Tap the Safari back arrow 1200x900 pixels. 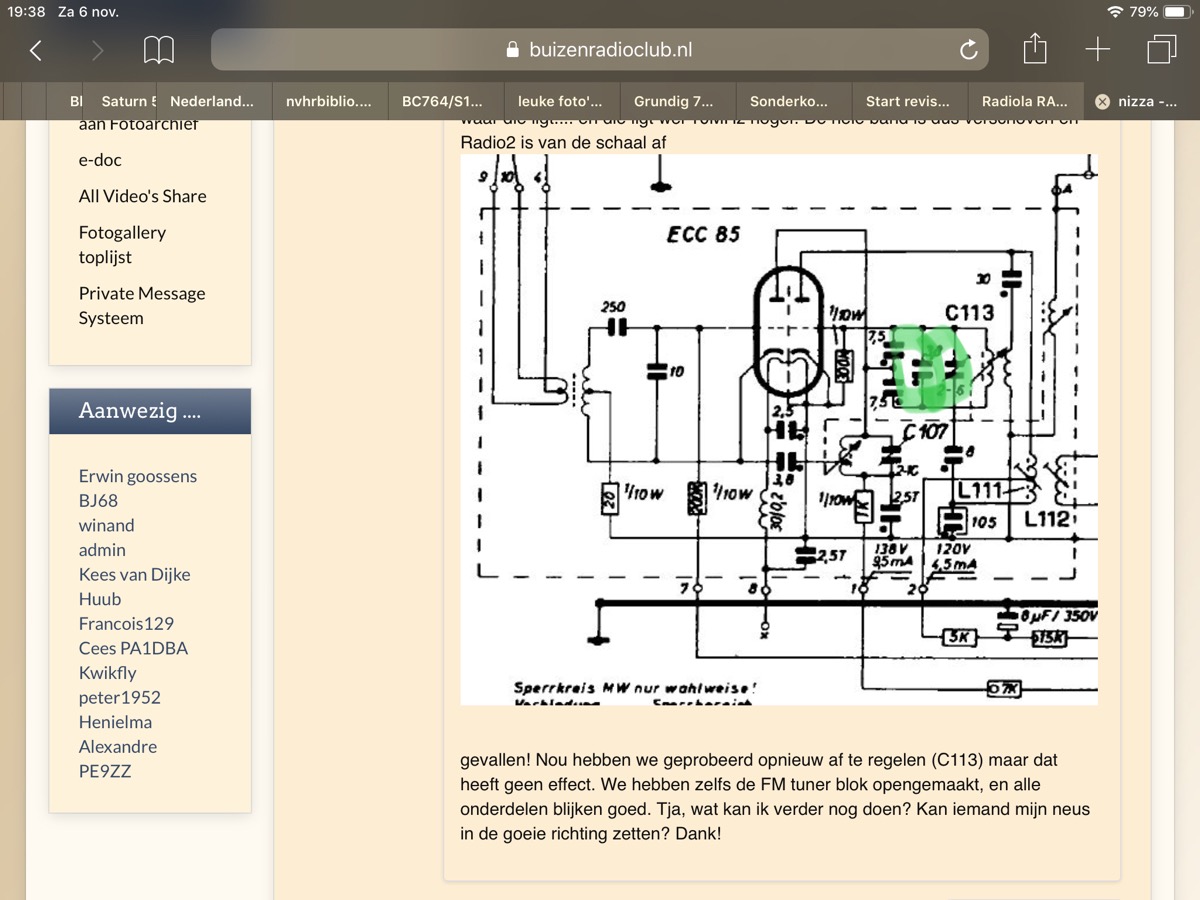click(36, 50)
